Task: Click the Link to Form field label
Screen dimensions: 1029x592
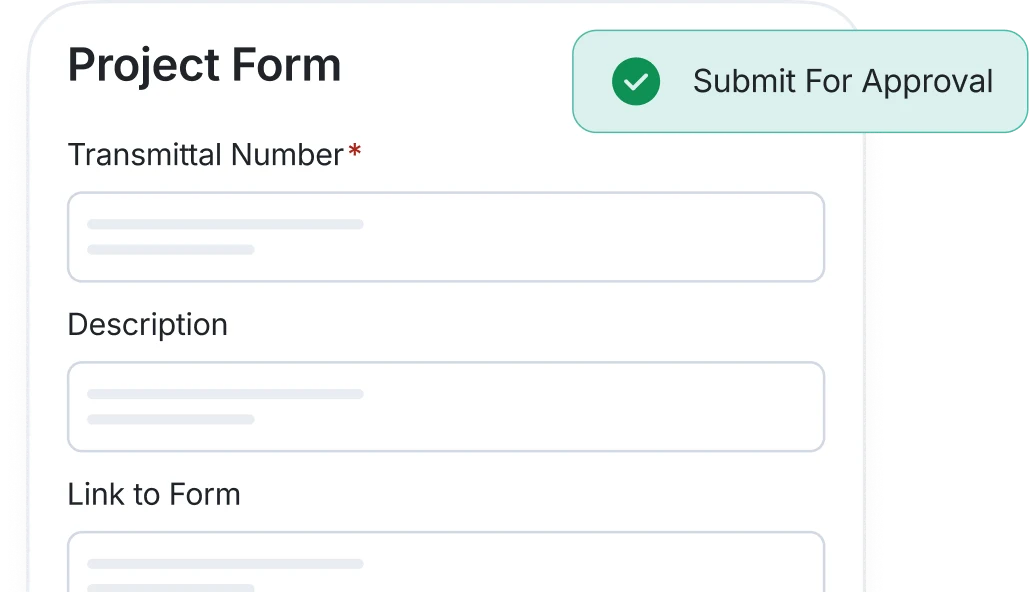Action: (154, 494)
